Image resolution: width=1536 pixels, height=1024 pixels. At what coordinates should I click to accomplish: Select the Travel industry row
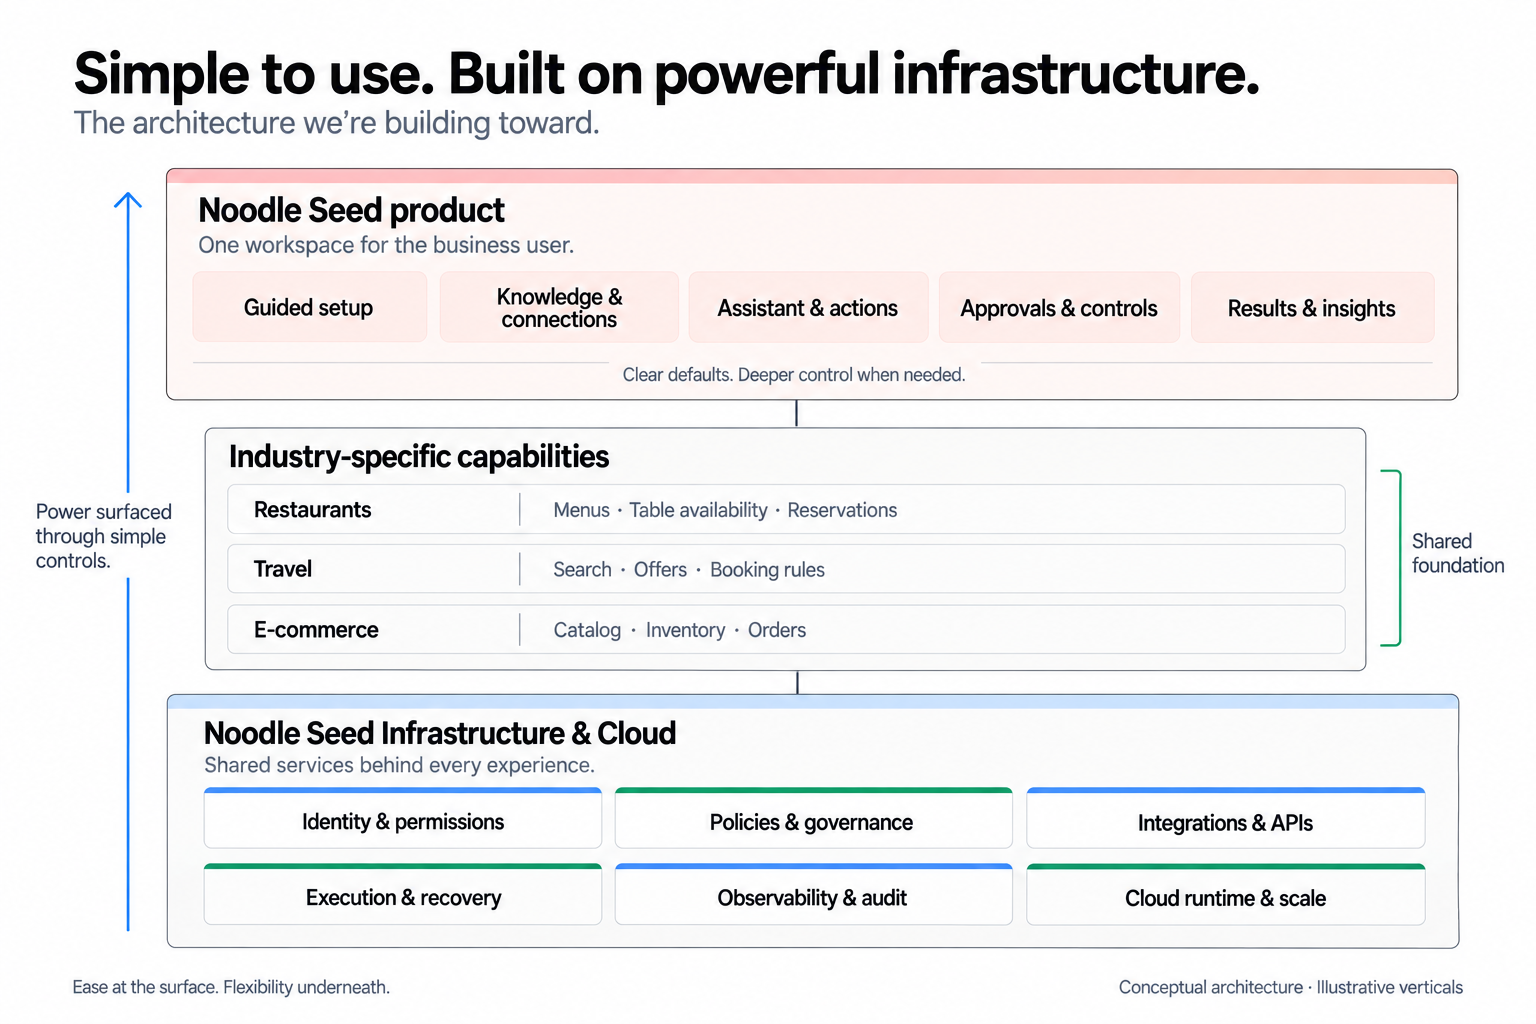pos(786,569)
